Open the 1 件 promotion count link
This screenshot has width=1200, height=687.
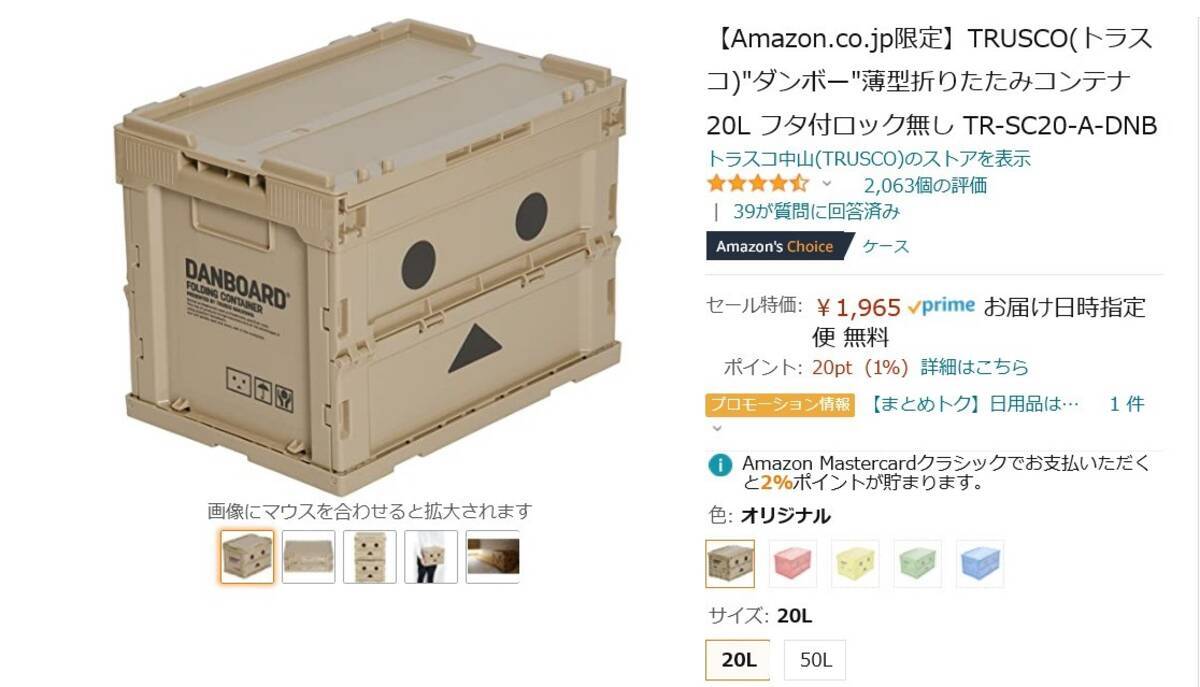pyautogui.click(x=1127, y=404)
